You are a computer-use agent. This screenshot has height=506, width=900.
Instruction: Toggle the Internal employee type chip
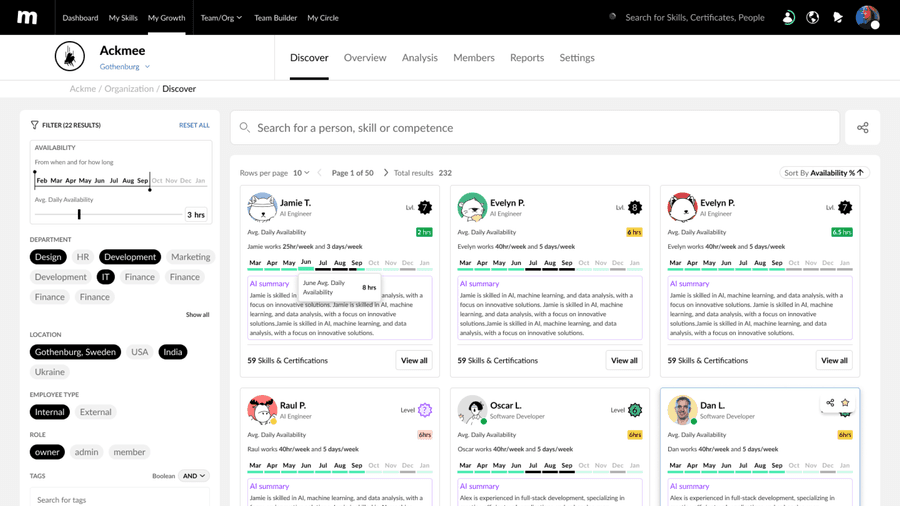50,412
